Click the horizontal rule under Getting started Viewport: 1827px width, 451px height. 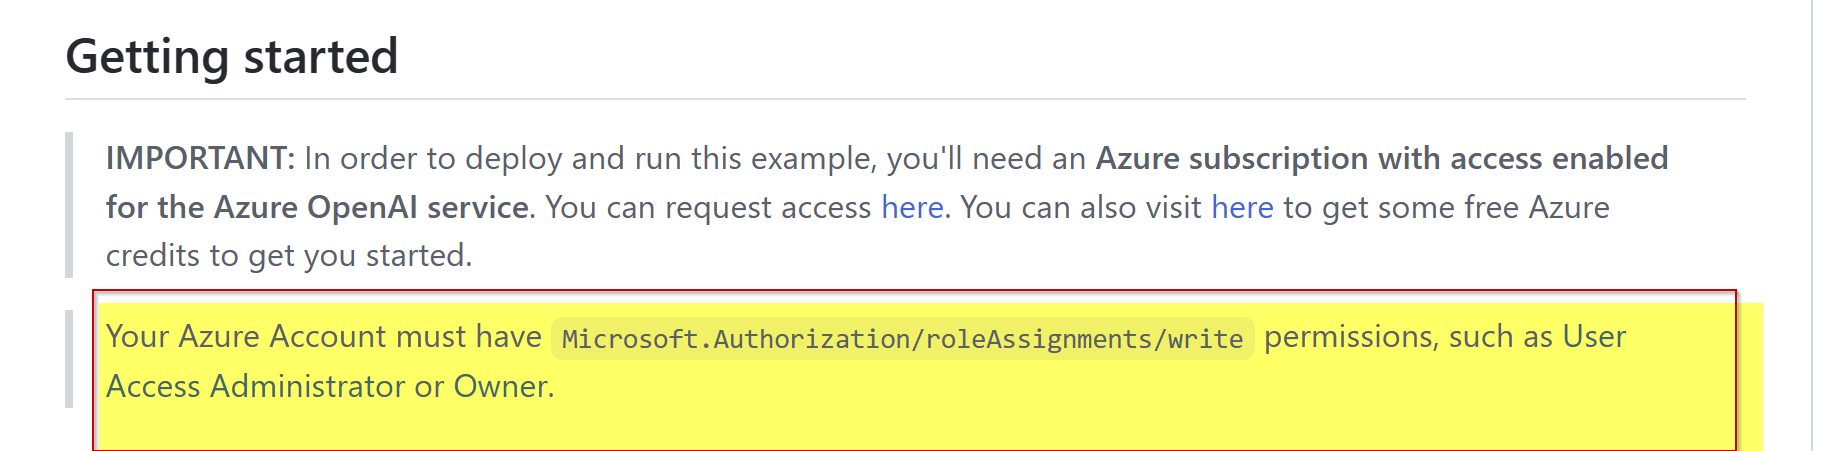click(x=905, y=99)
